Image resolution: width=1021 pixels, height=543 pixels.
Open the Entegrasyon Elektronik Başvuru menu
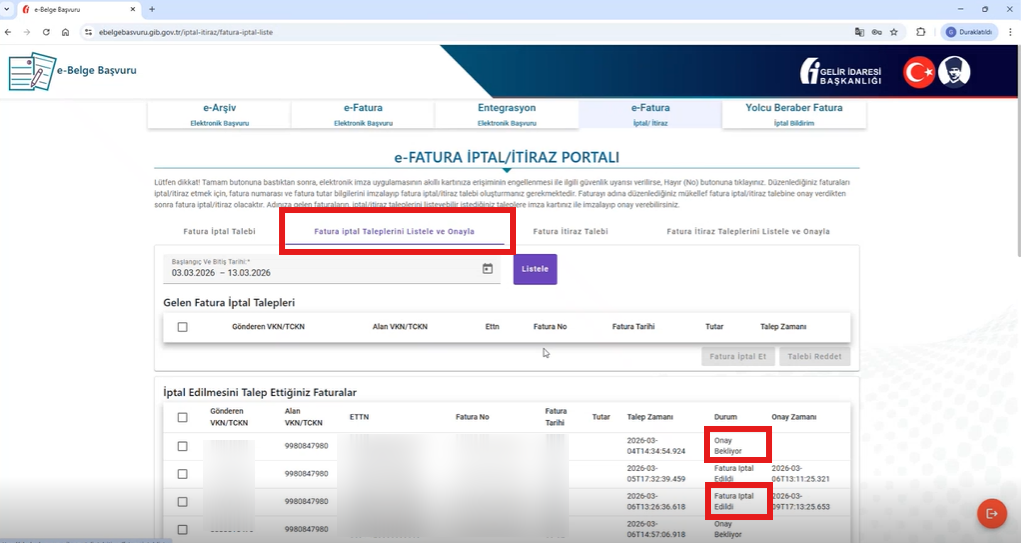(x=507, y=115)
